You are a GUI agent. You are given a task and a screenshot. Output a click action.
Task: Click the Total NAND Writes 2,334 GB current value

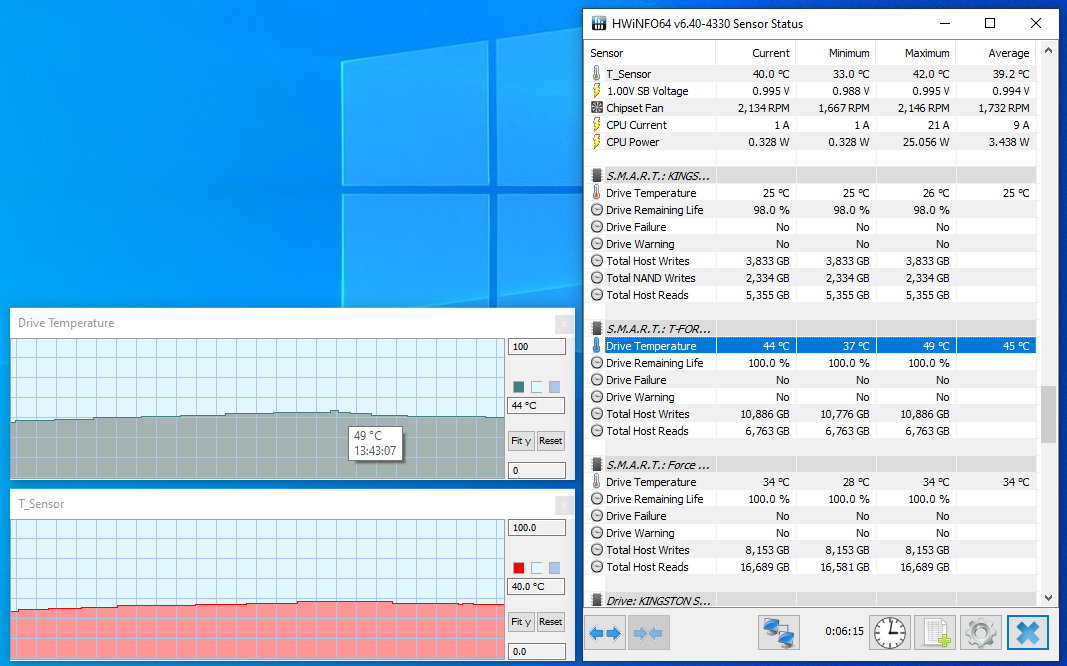click(768, 278)
